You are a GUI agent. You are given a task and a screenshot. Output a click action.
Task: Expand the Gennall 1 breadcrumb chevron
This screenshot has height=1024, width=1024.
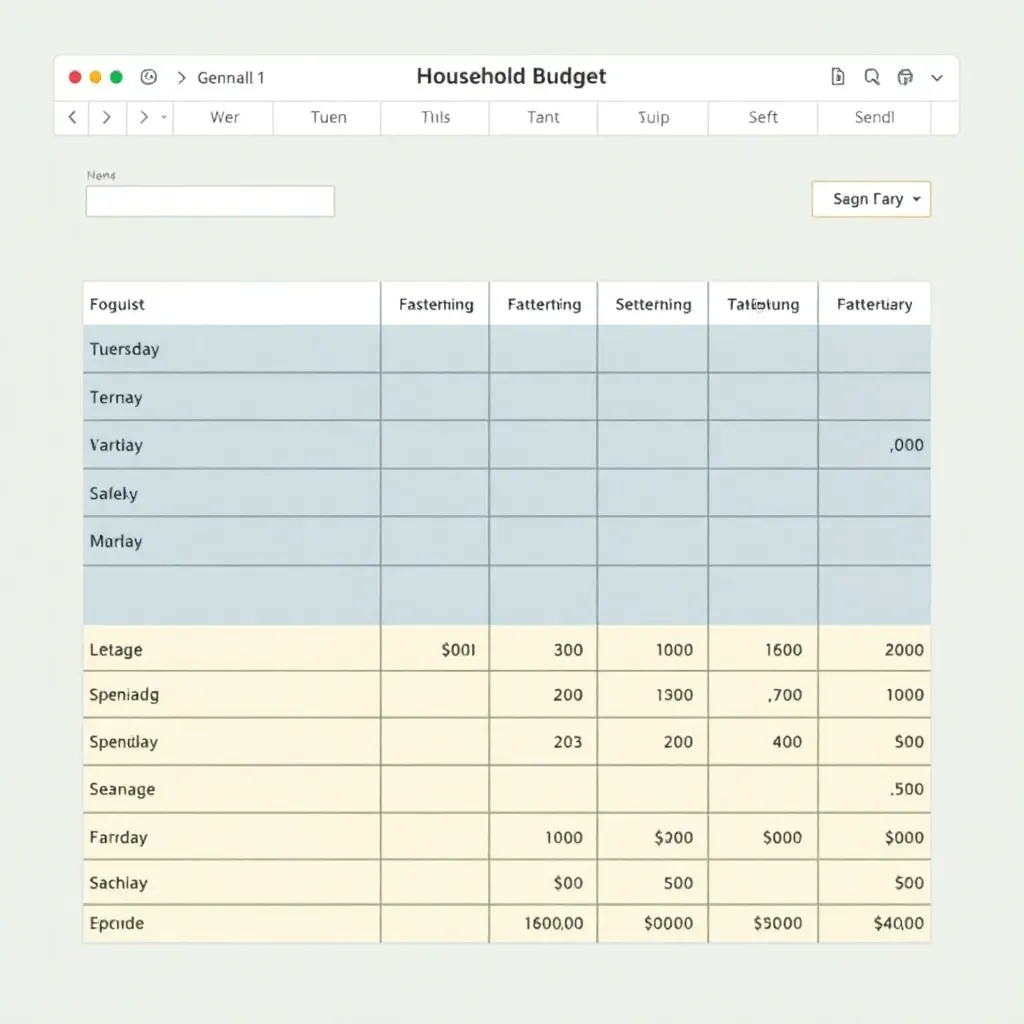[x=181, y=77]
